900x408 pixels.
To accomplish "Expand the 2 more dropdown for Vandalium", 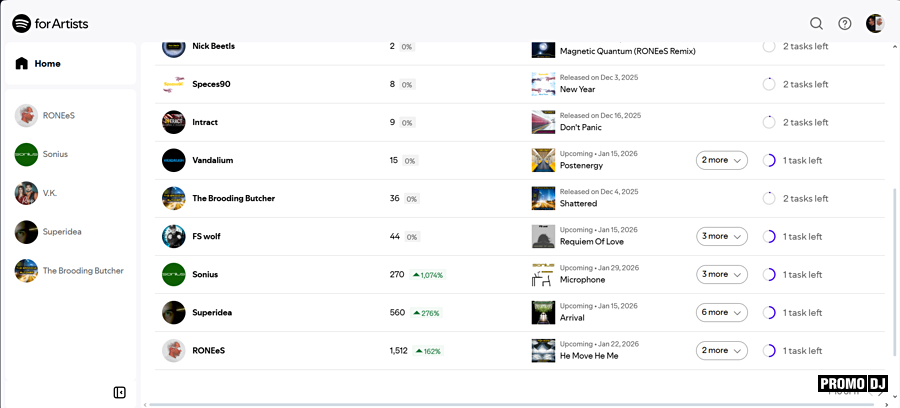I will (721, 160).
